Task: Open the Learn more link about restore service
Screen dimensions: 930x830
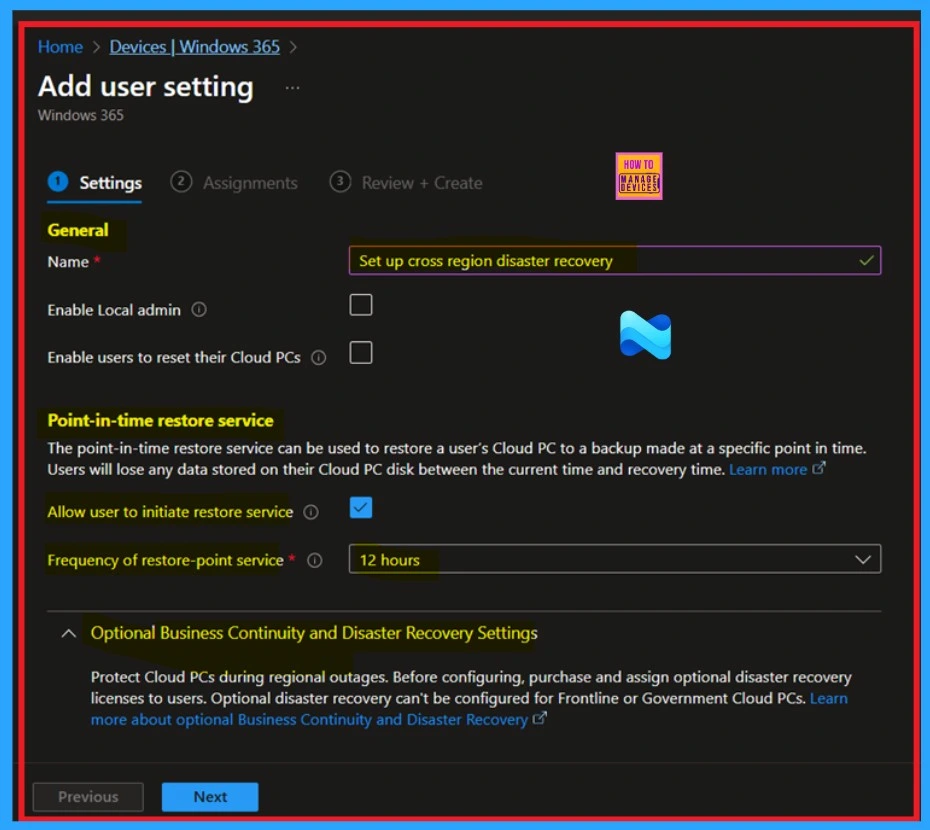Action: coord(776,469)
